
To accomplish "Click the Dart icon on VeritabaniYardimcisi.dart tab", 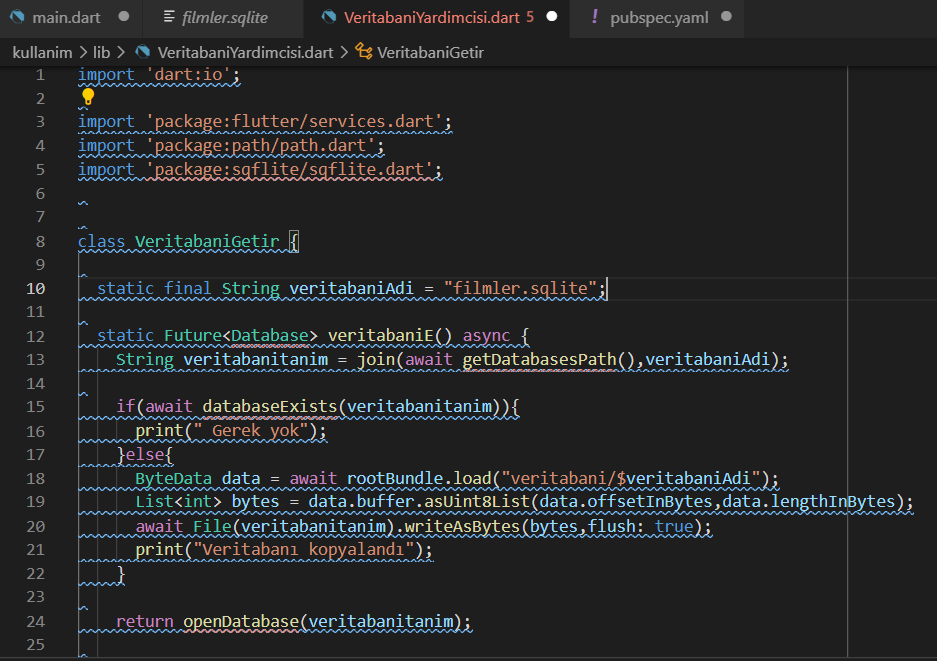I will tap(329, 17).
